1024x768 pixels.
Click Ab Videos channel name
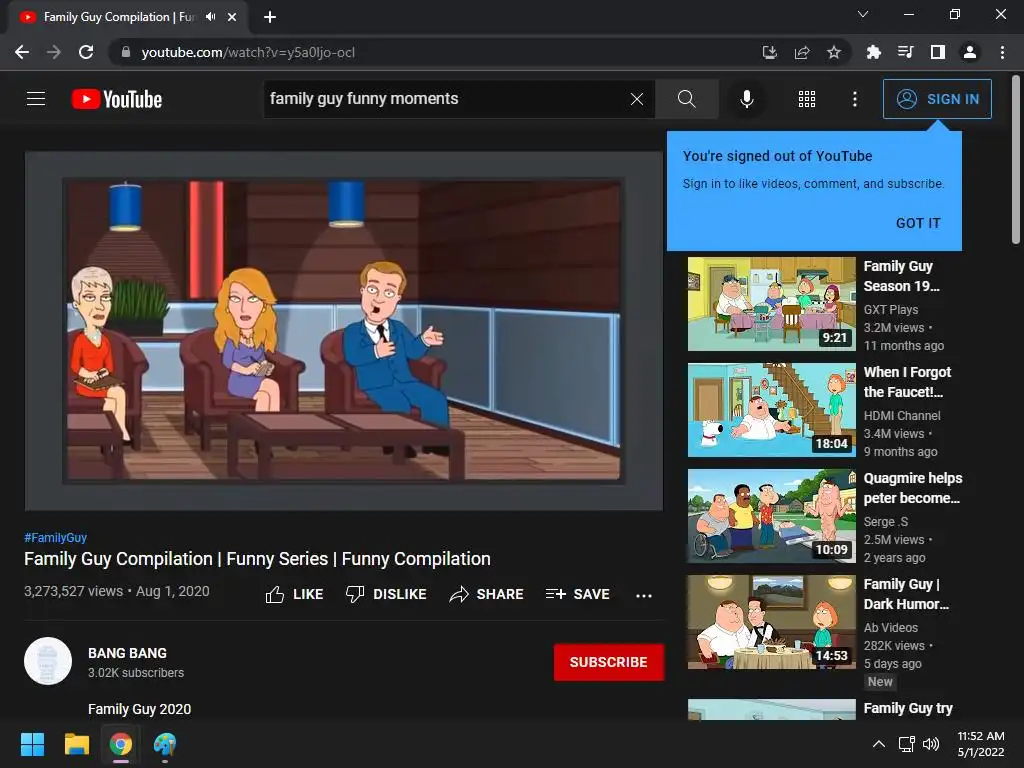[x=891, y=627]
